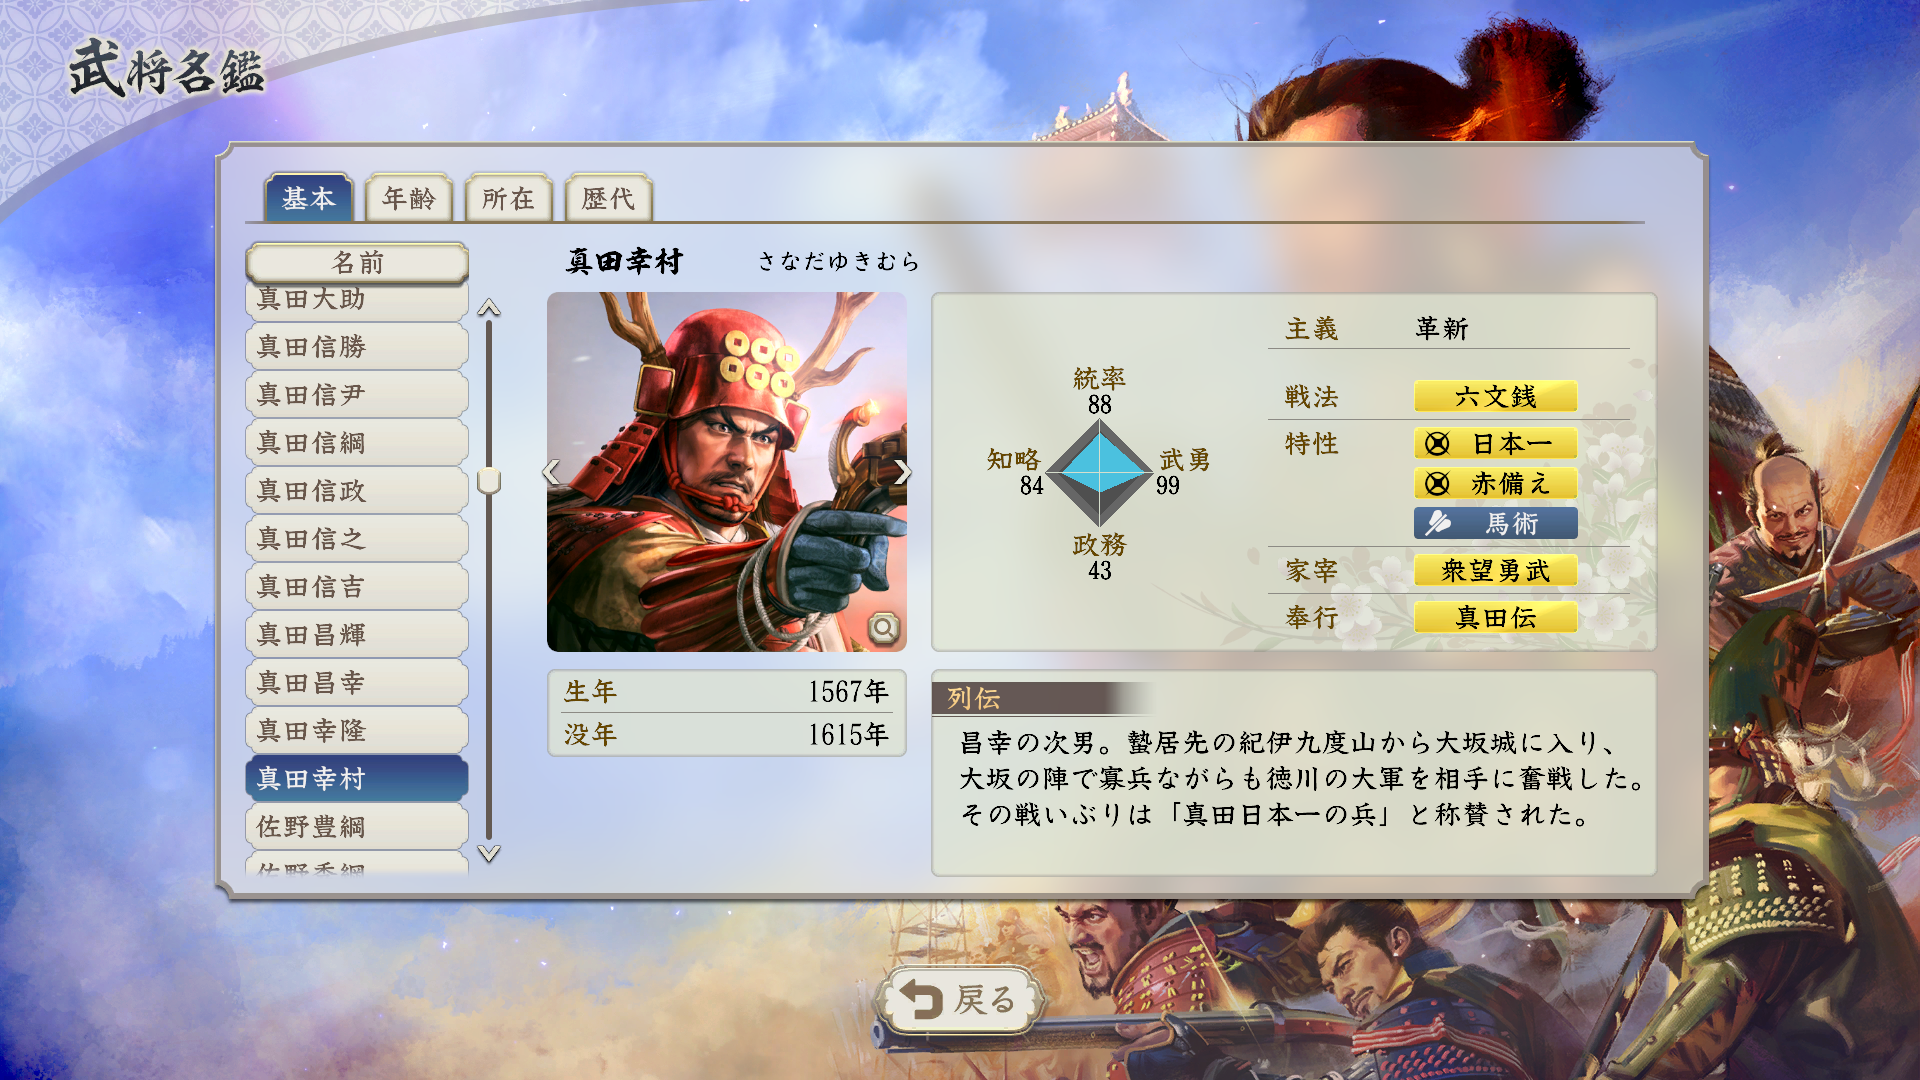Show the next portrait with the right arrow
Image resolution: width=1920 pixels, height=1080 pixels.
[902, 472]
